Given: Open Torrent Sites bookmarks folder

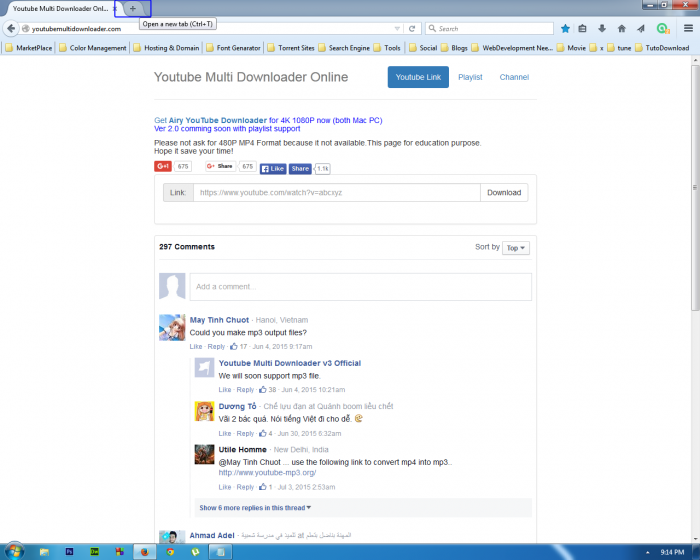Looking at the screenshot, I should pyautogui.click(x=291, y=48).
